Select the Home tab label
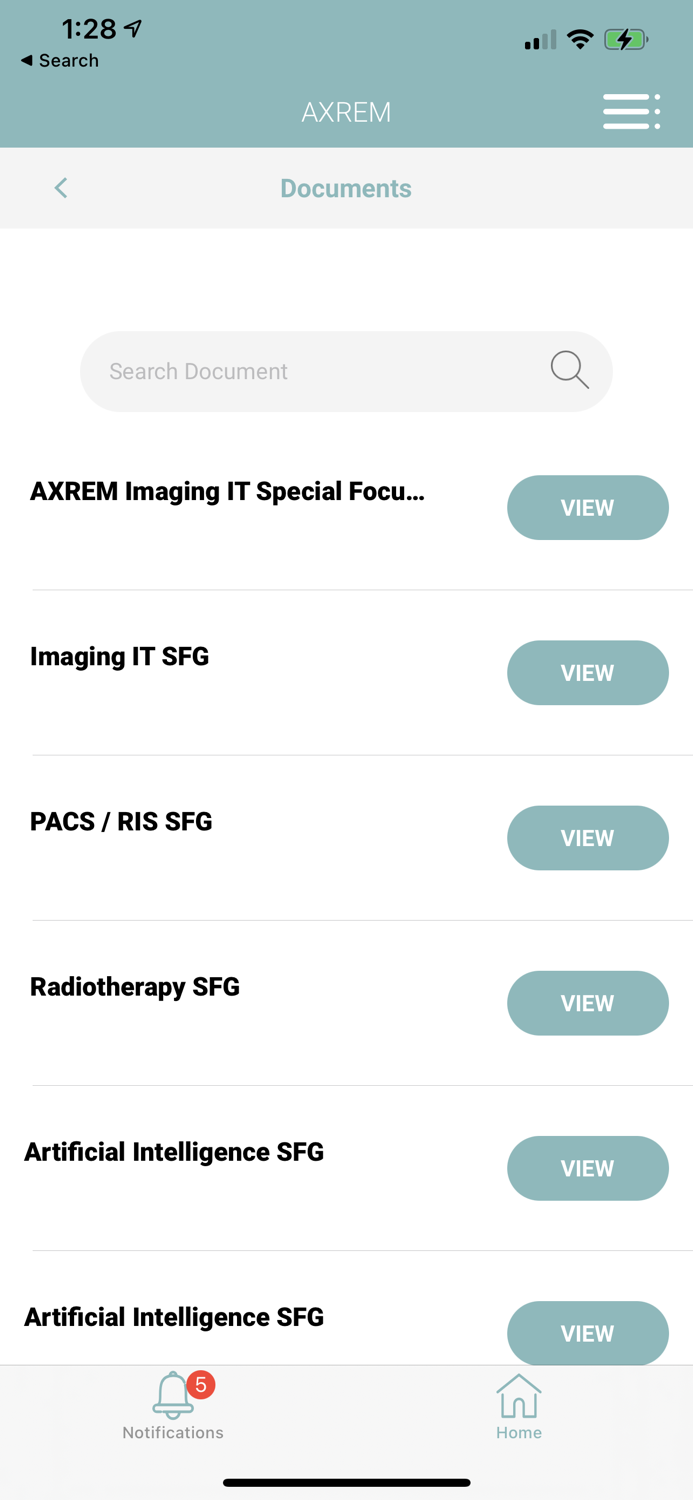The height and width of the screenshot is (1500, 693). click(x=518, y=1433)
